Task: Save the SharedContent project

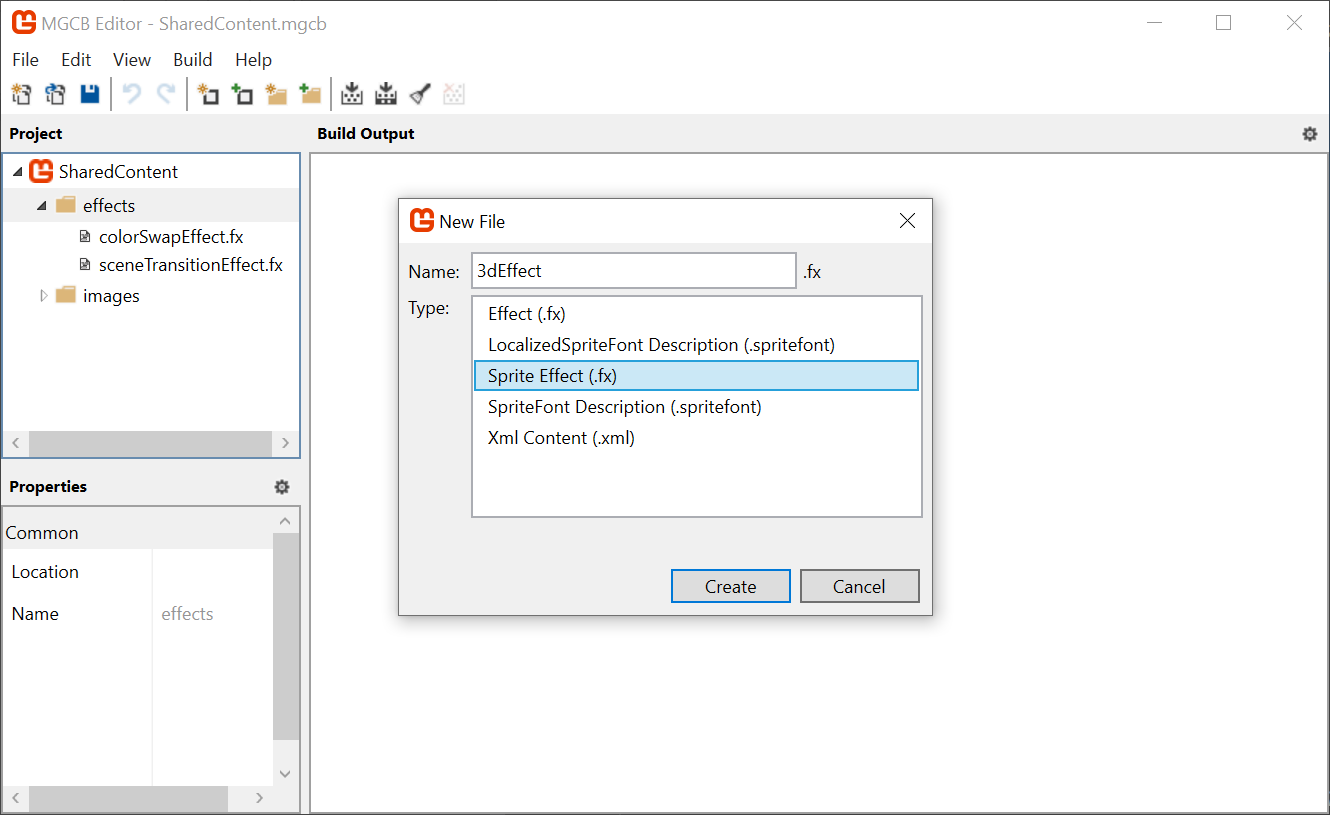Action: (89, 93)
